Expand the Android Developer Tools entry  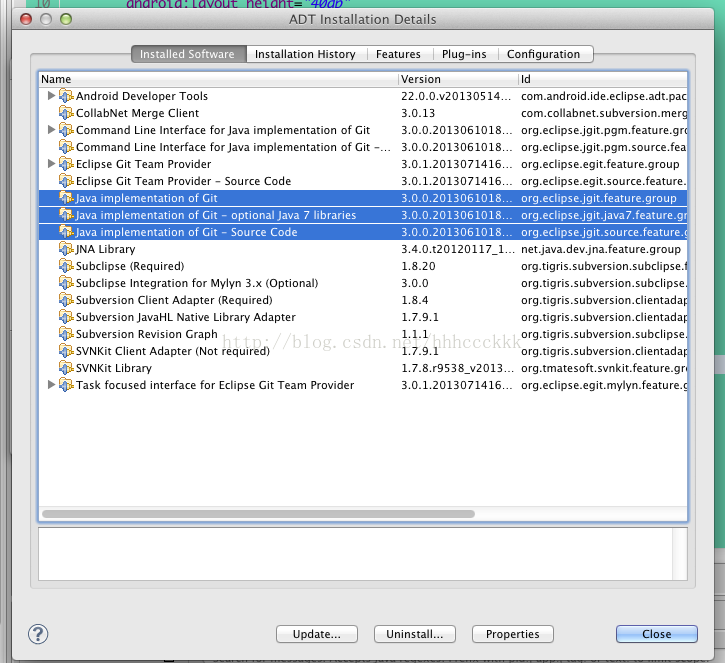pyautogui.click(x=51, y=96)
